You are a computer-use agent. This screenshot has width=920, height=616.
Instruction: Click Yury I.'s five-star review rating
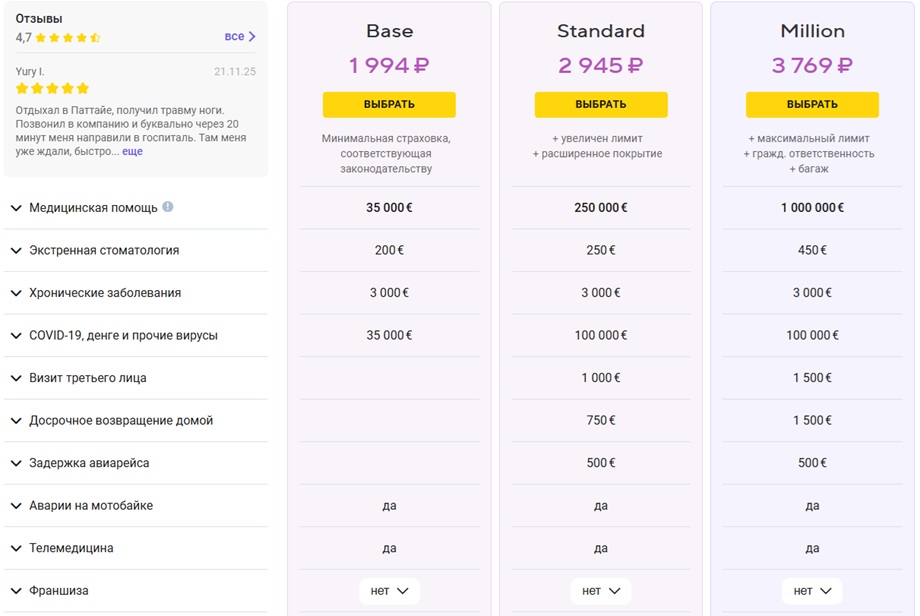(x=52, y=89)
